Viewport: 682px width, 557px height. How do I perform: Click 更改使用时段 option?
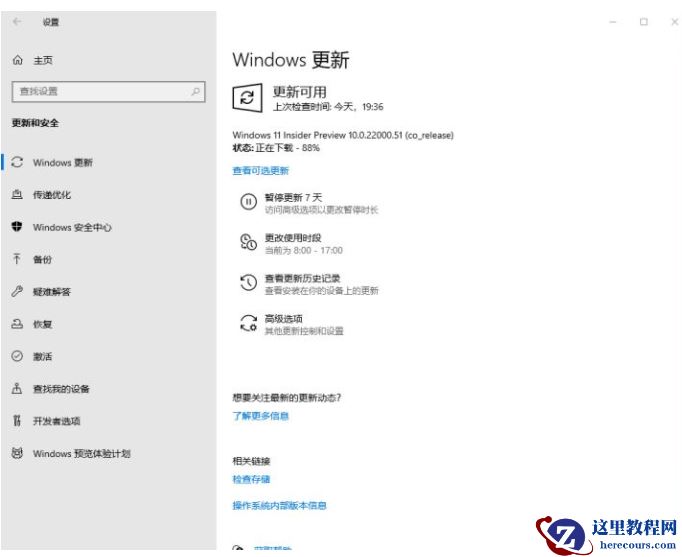click(293, 238)
